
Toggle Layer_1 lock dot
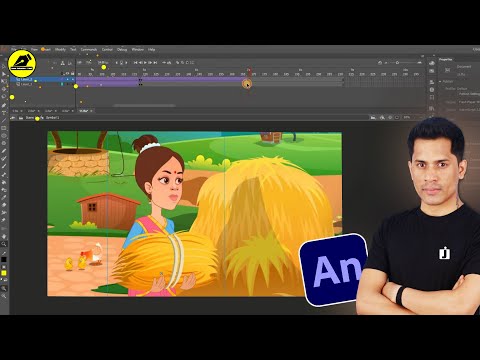coord(72,84)
